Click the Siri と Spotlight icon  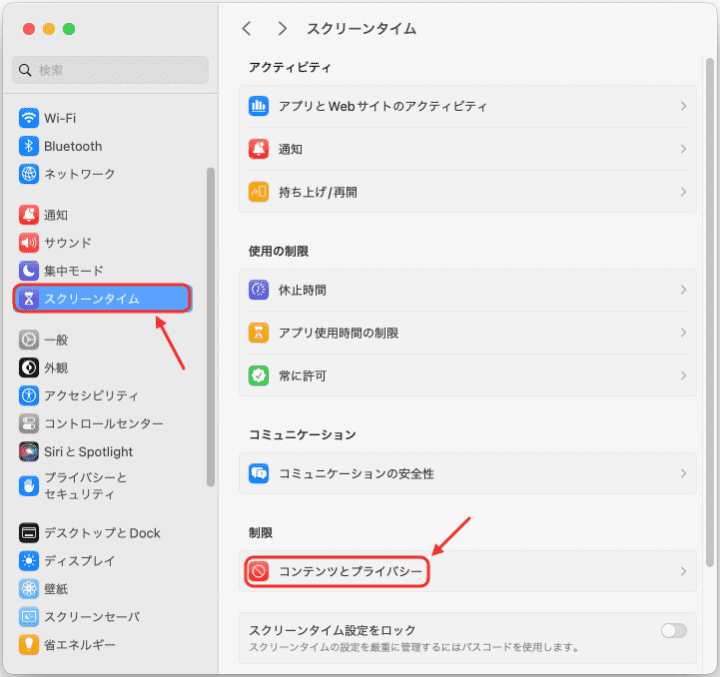[x=28, y=451]
